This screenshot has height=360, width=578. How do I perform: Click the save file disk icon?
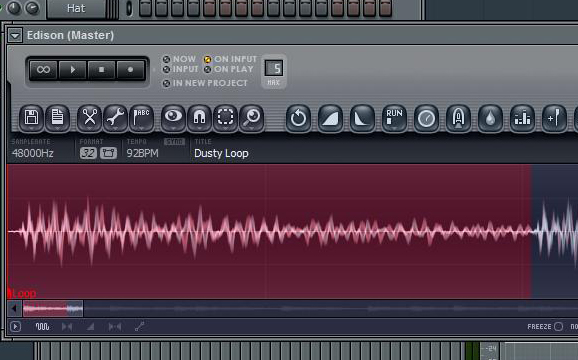coord(31,118)
